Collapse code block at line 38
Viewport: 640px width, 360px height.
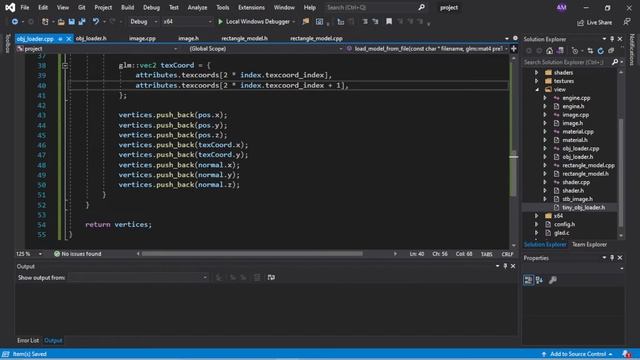click(65, 65)
